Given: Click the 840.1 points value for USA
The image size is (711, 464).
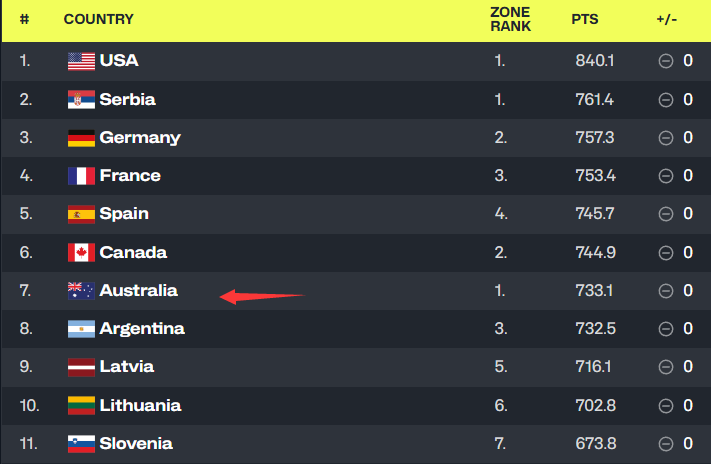Looking at the screenshot, I should tap(594, 61).
